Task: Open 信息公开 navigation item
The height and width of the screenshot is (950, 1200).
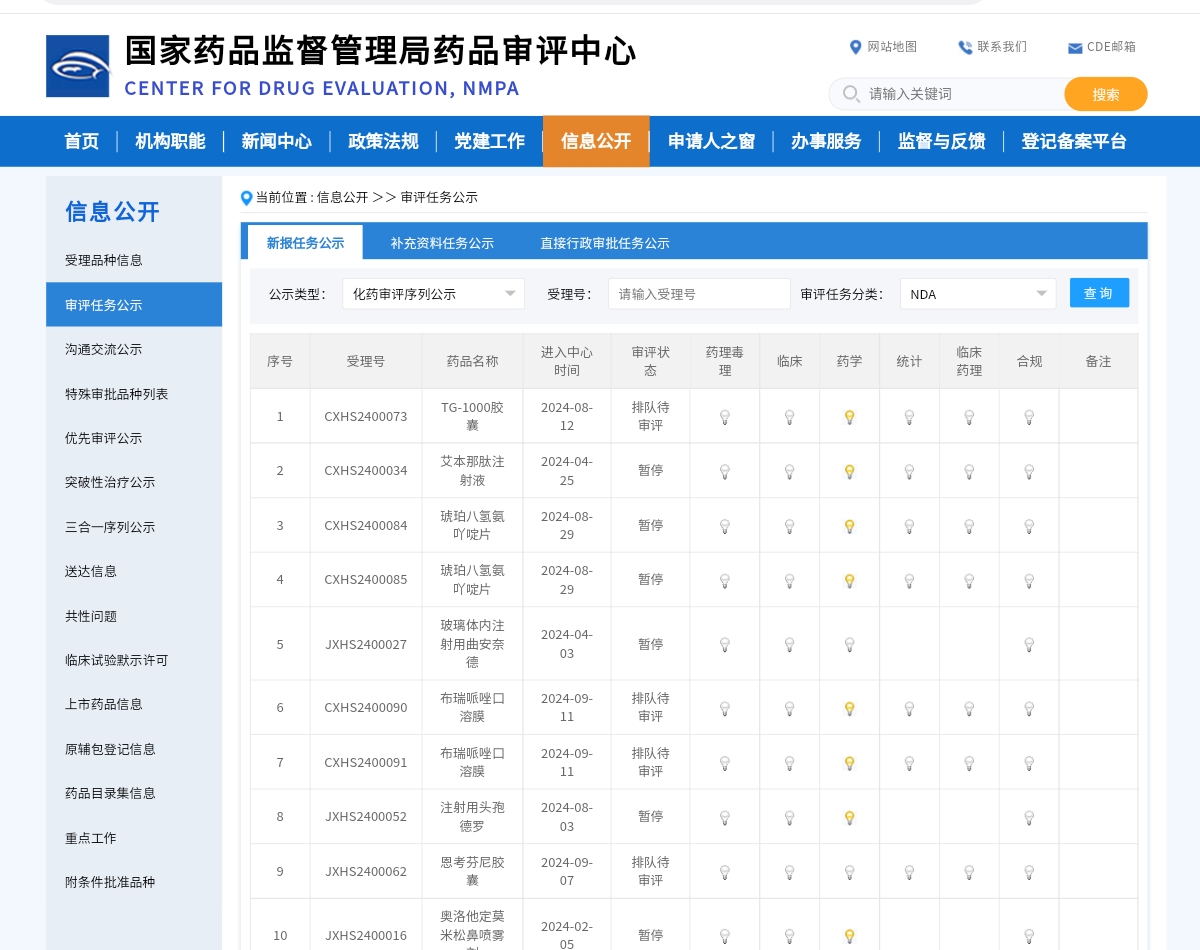Action: (x=596, y=141)
